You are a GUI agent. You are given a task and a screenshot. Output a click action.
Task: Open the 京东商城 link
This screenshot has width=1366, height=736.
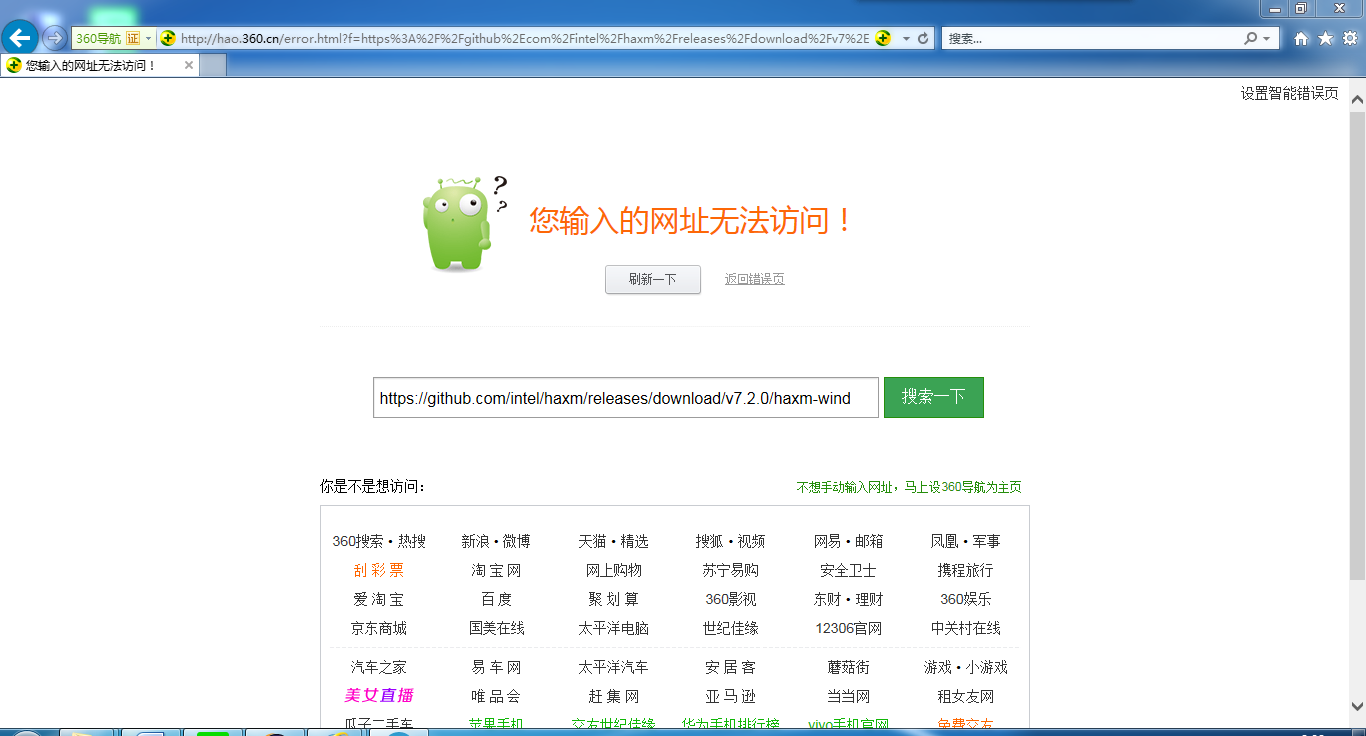click(x=379, y=628)
